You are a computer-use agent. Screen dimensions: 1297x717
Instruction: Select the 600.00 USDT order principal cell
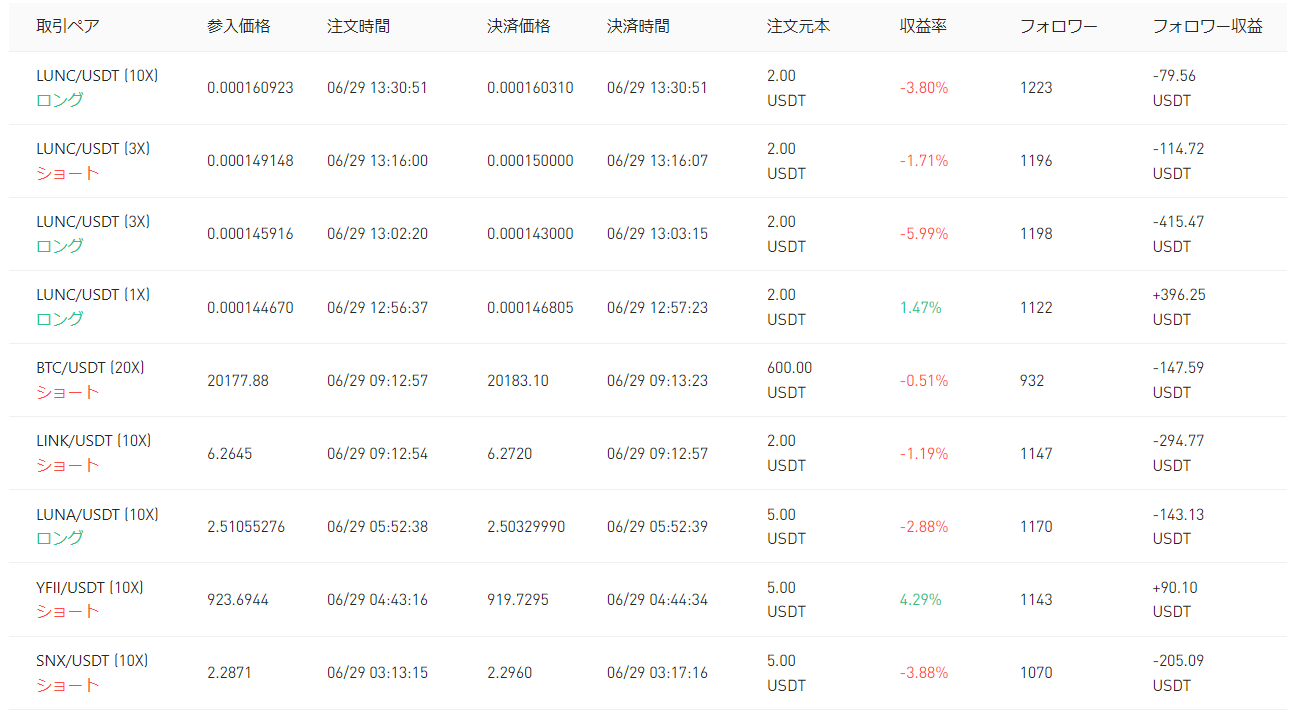pos(789,380)
